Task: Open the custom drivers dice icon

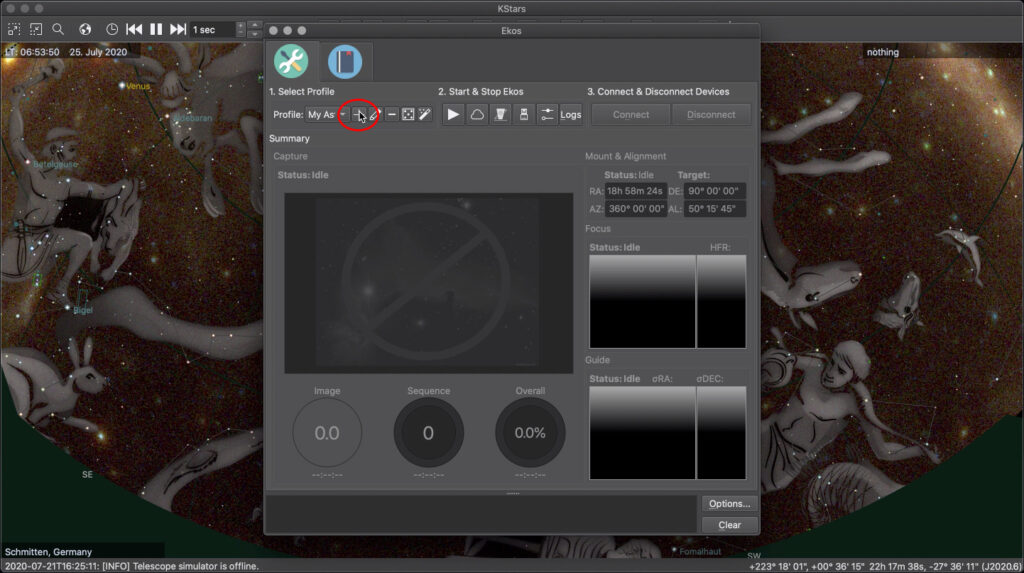Action: point(408,114)
